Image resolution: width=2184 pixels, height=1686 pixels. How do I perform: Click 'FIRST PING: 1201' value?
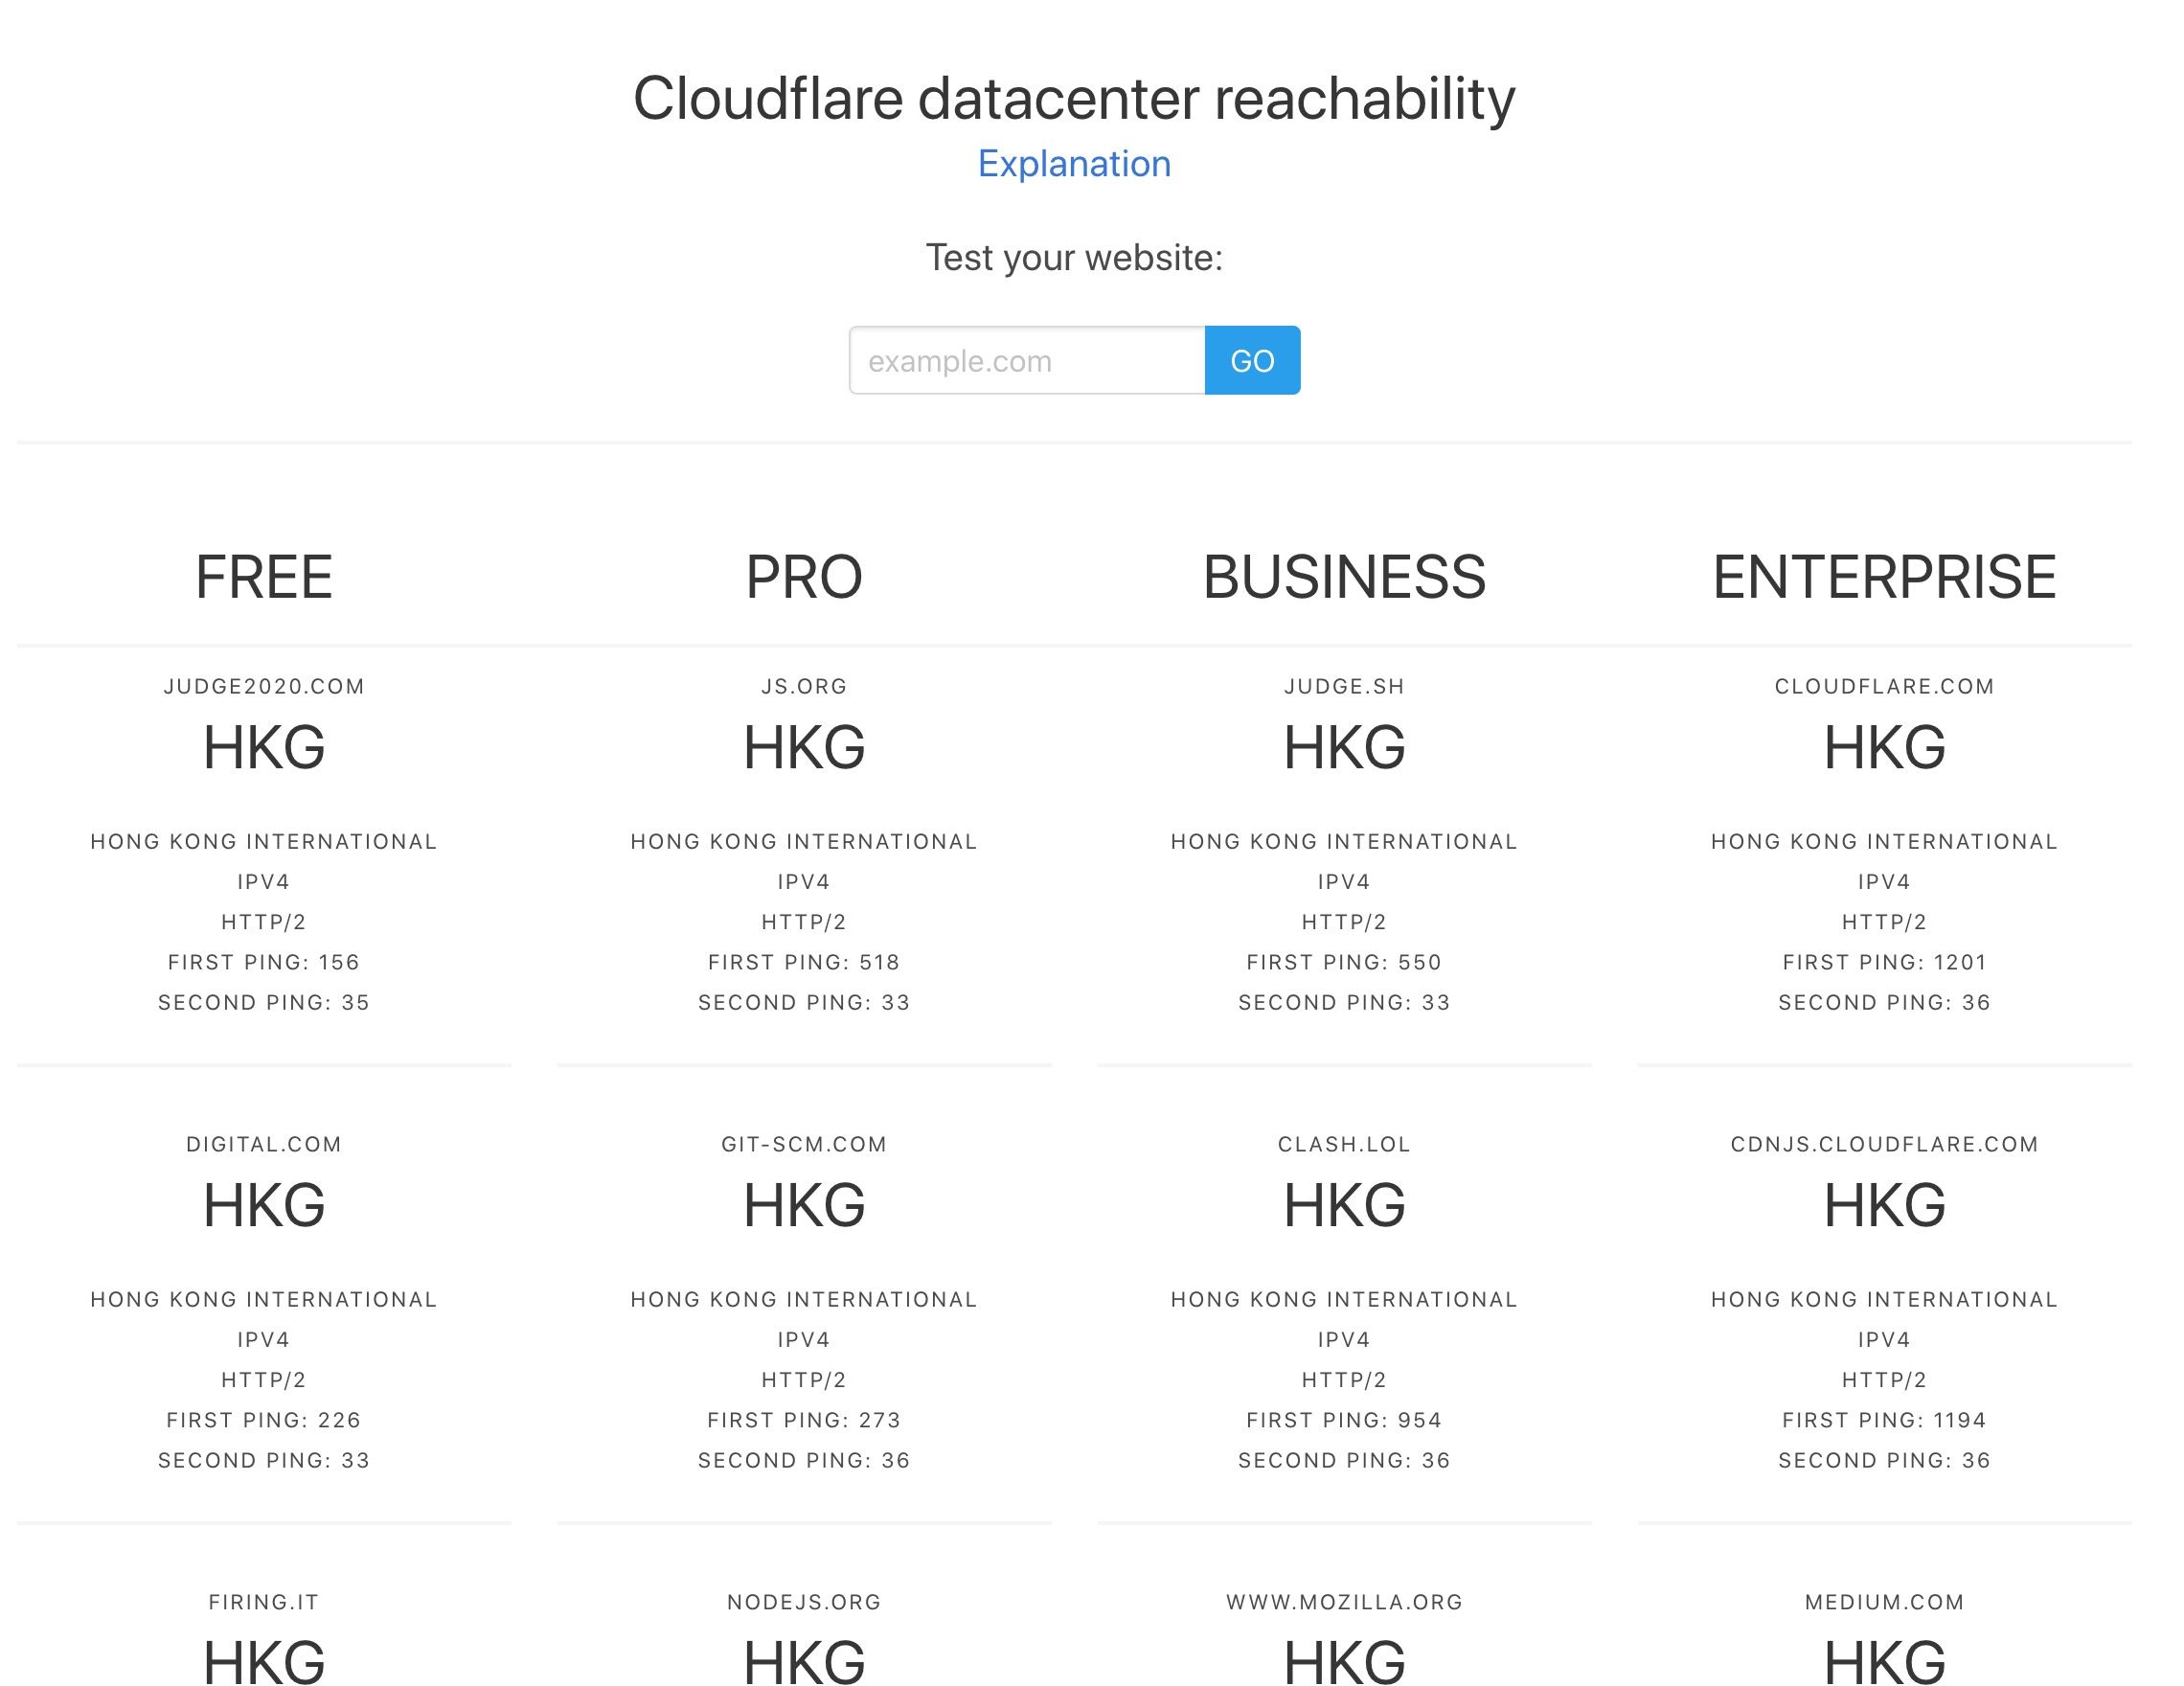click(1885, 962)
